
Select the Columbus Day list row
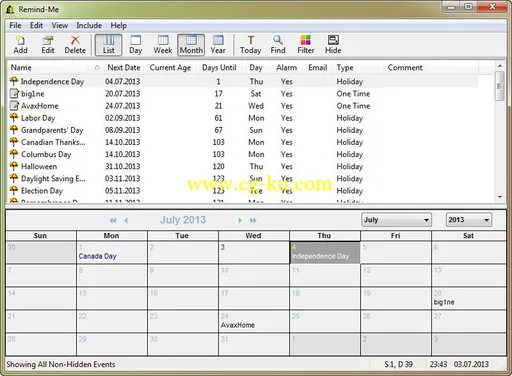pyautogui.click(x=243, y=154)
